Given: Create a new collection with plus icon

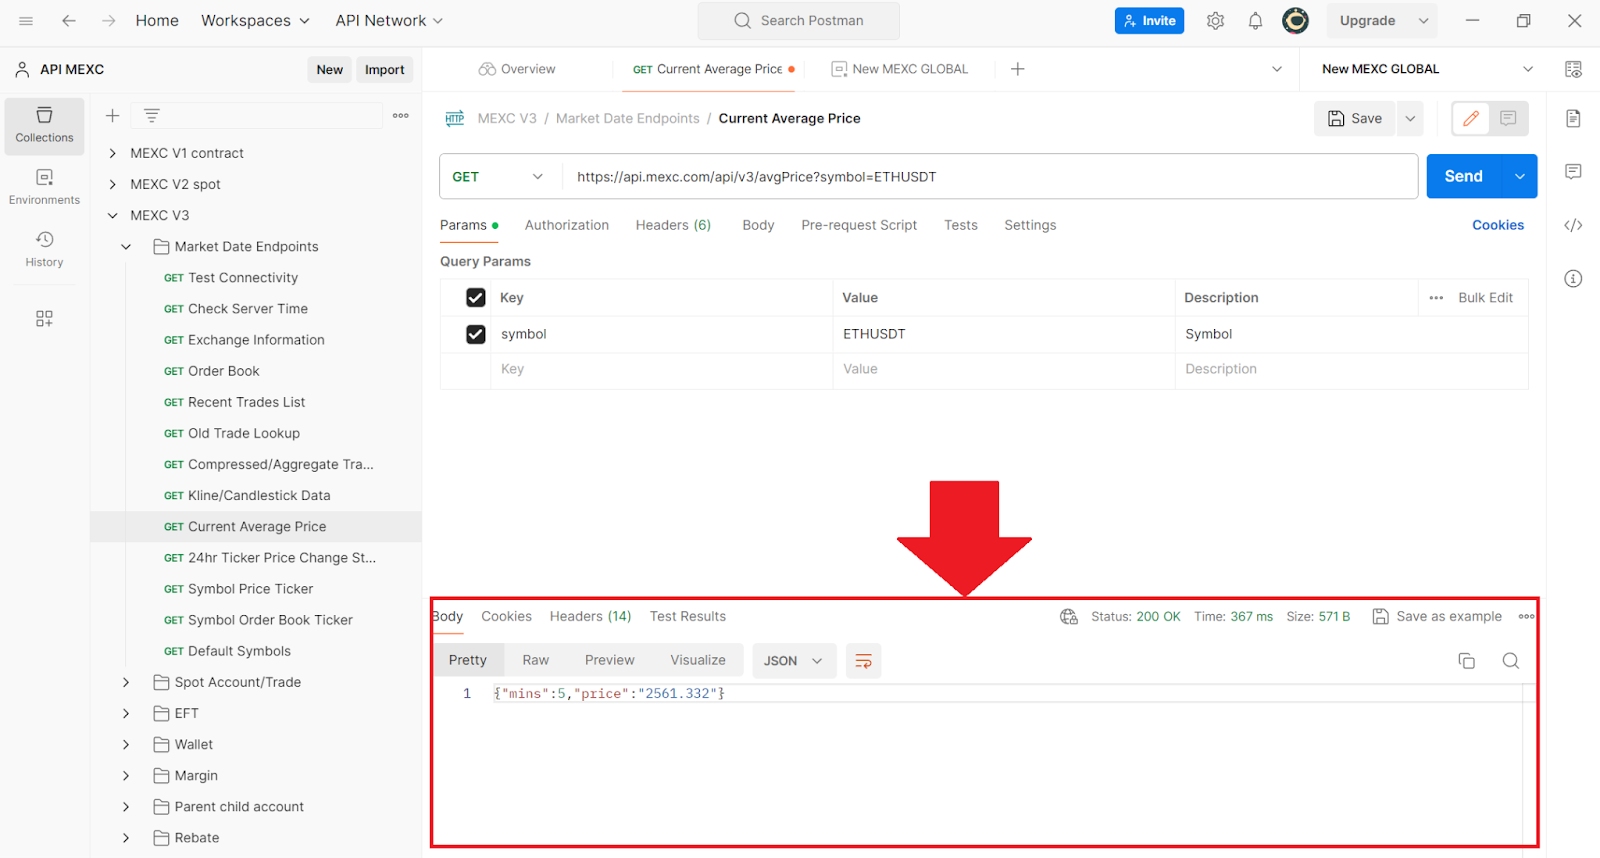Looking at the screenshot, I should 113,116.
